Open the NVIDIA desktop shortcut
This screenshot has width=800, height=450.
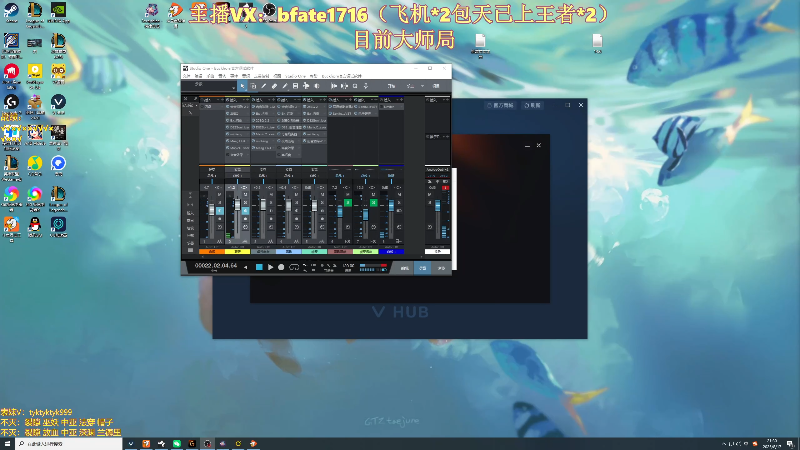pyautogui.click(x=58, y=10)
